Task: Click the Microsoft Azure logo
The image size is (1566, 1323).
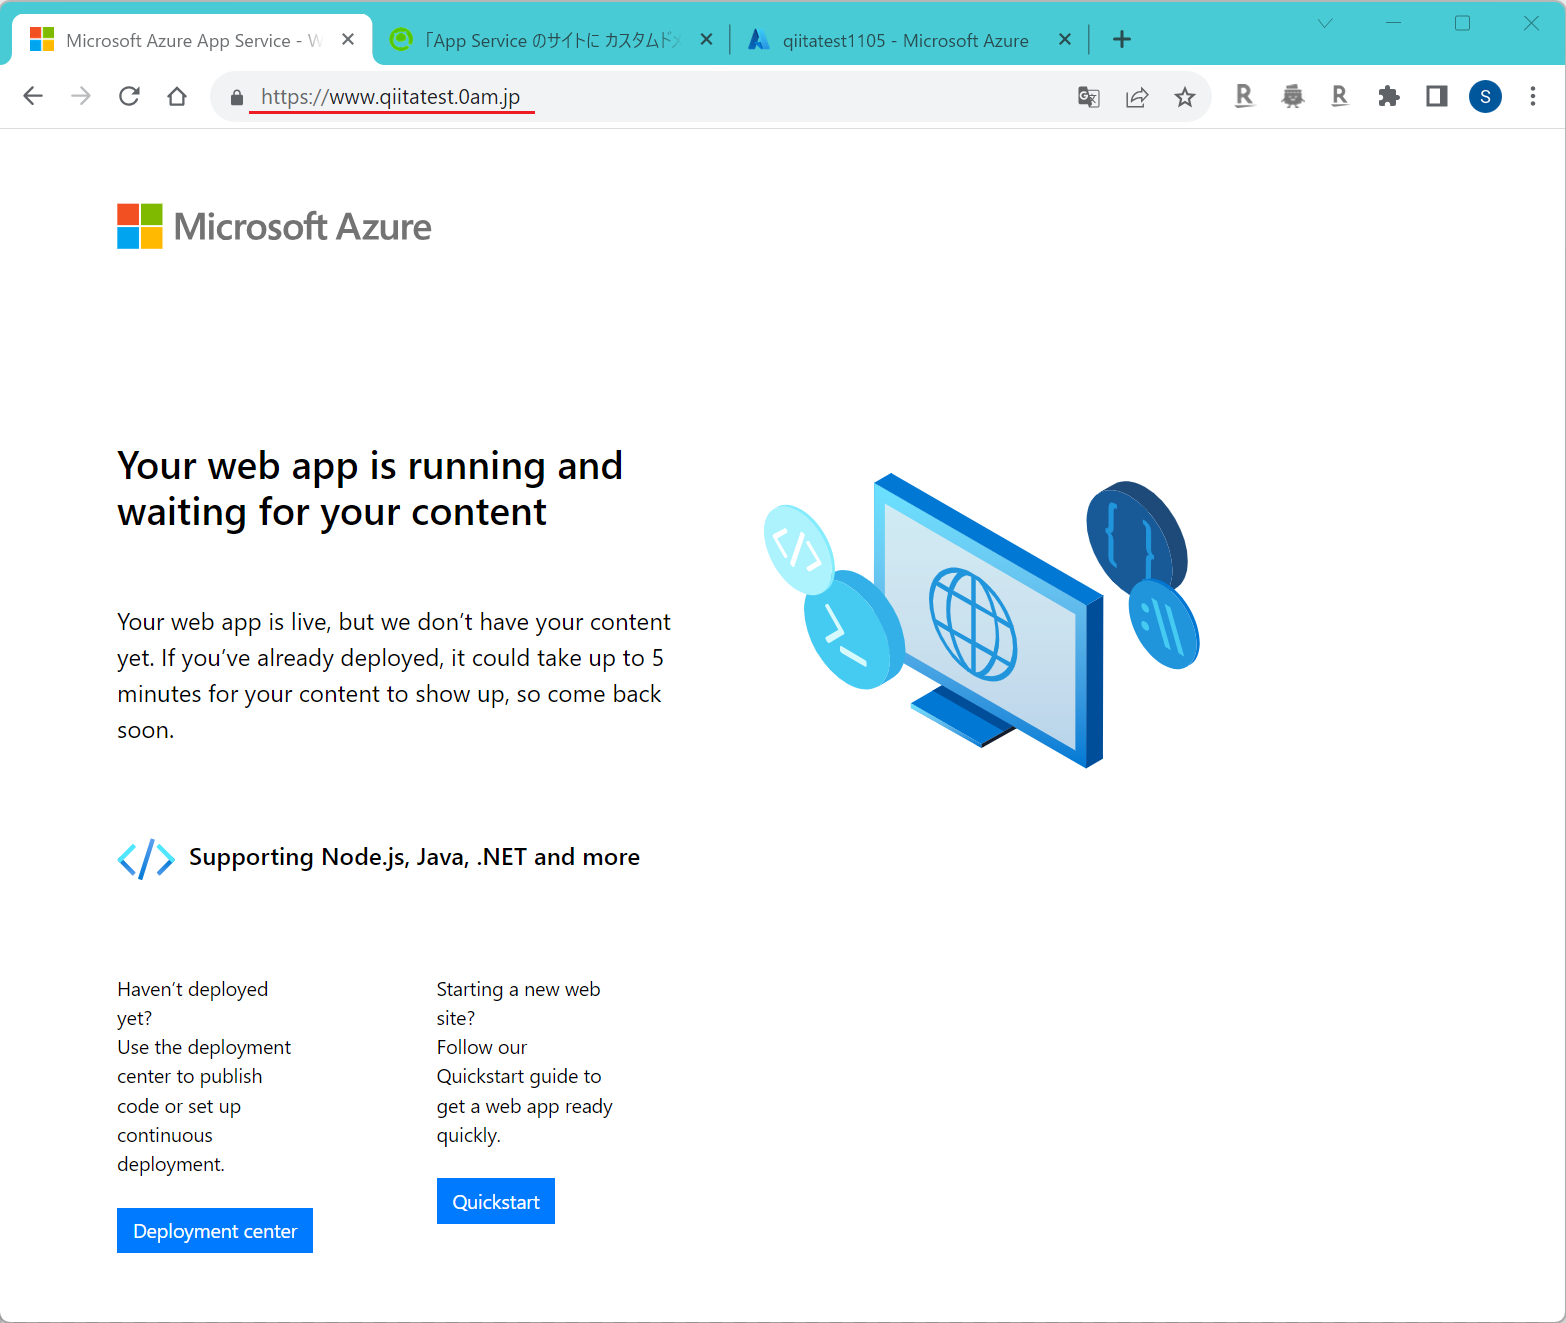Action: click(274, 227)
